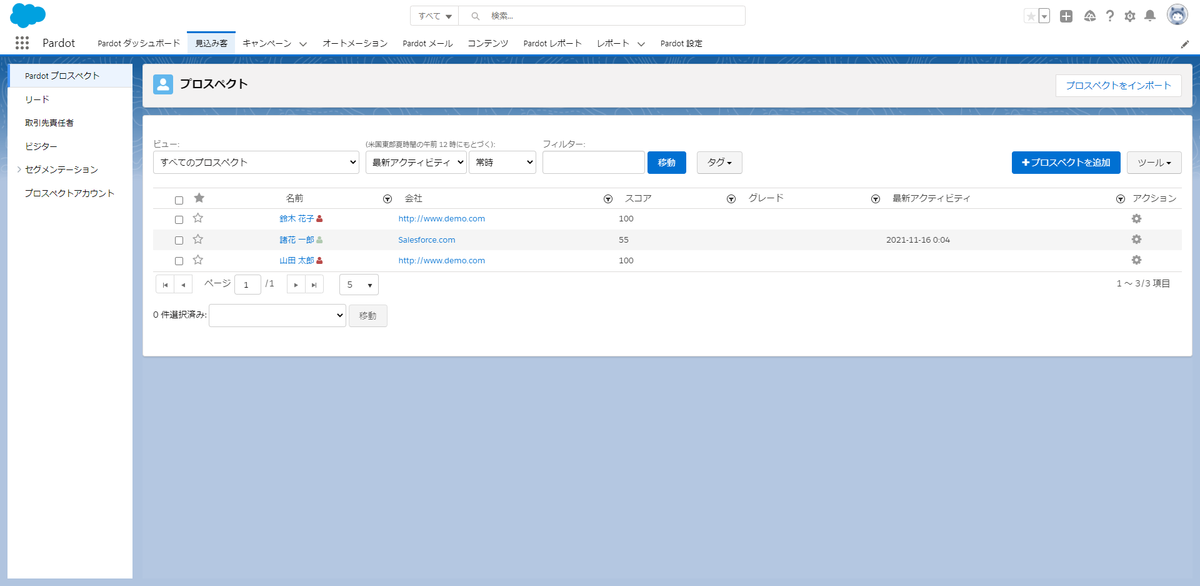This screenshot has height=586, width=1200.
Task: Check the 諸花 一郎 row checkbox
Action: (x=179, y=240)
